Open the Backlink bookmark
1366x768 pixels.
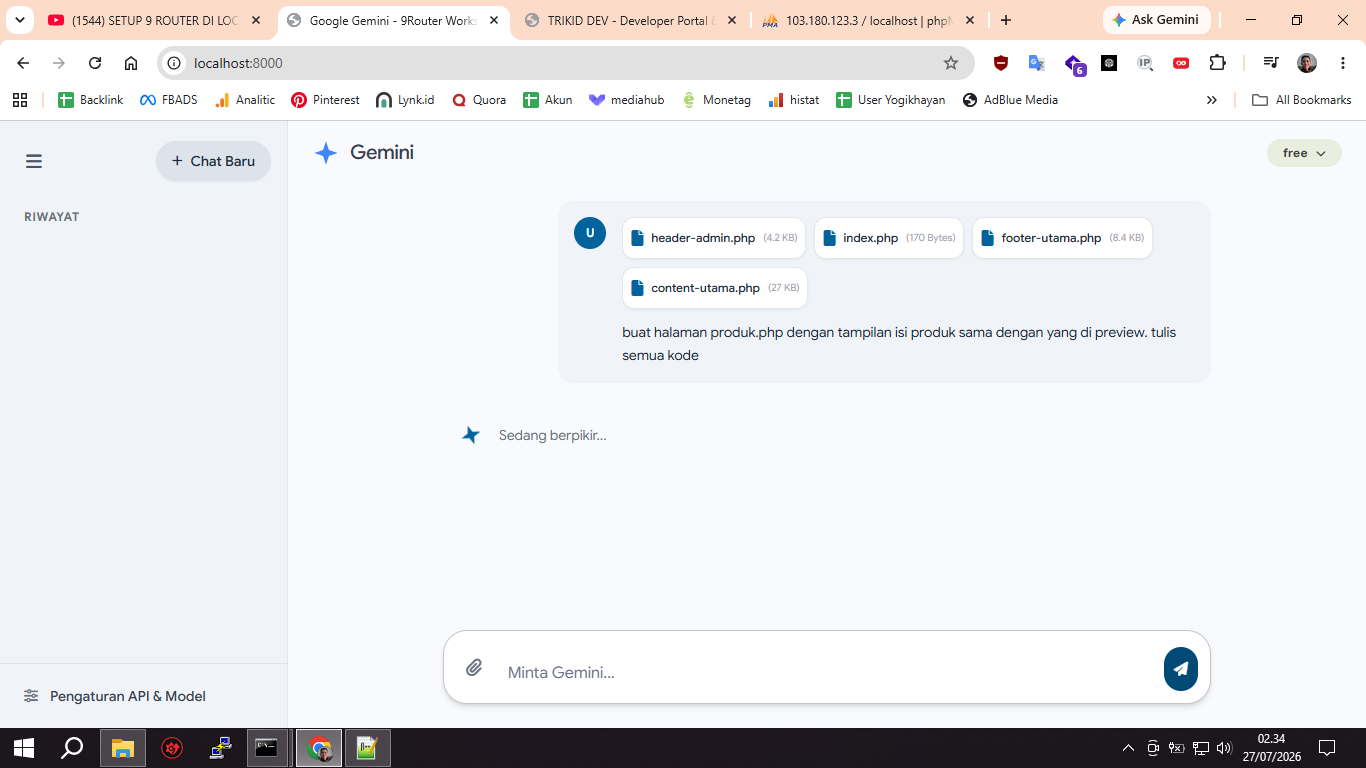coord(91,100)
